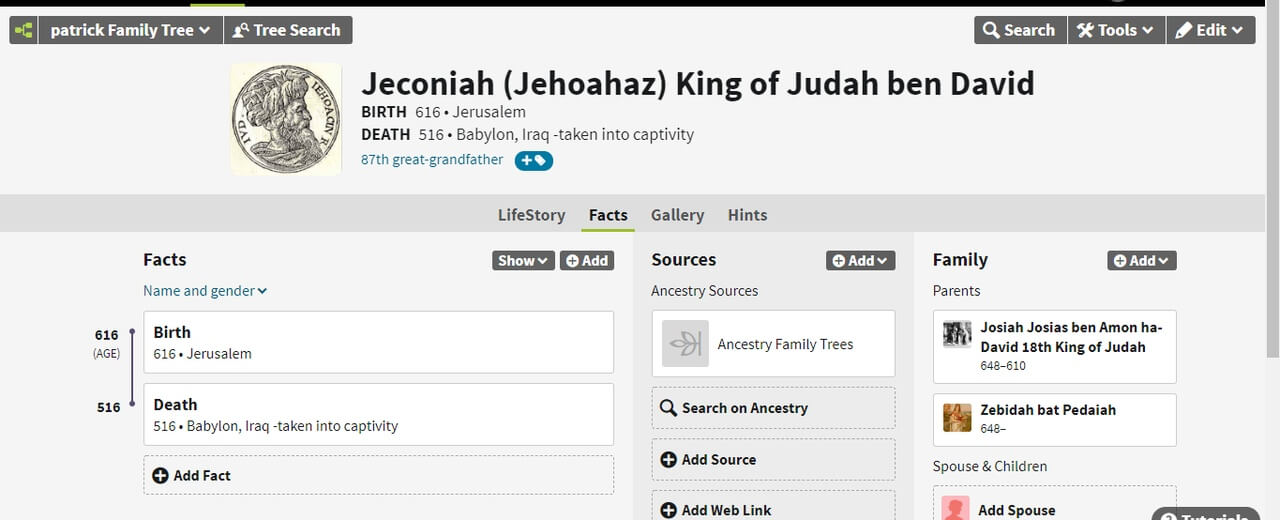This screenshot has height=520, width=1280.
Task: Go to the Hints tab
Action: point(747,215)
